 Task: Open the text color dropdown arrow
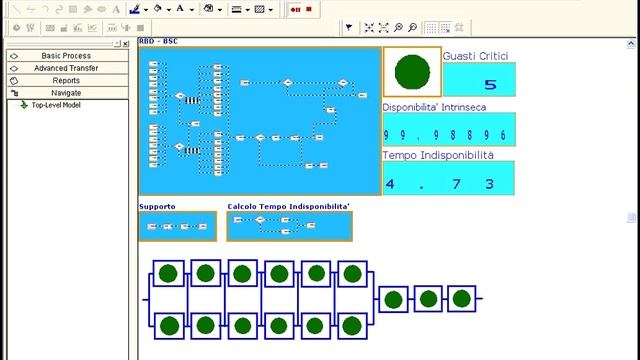click(191, 10)
